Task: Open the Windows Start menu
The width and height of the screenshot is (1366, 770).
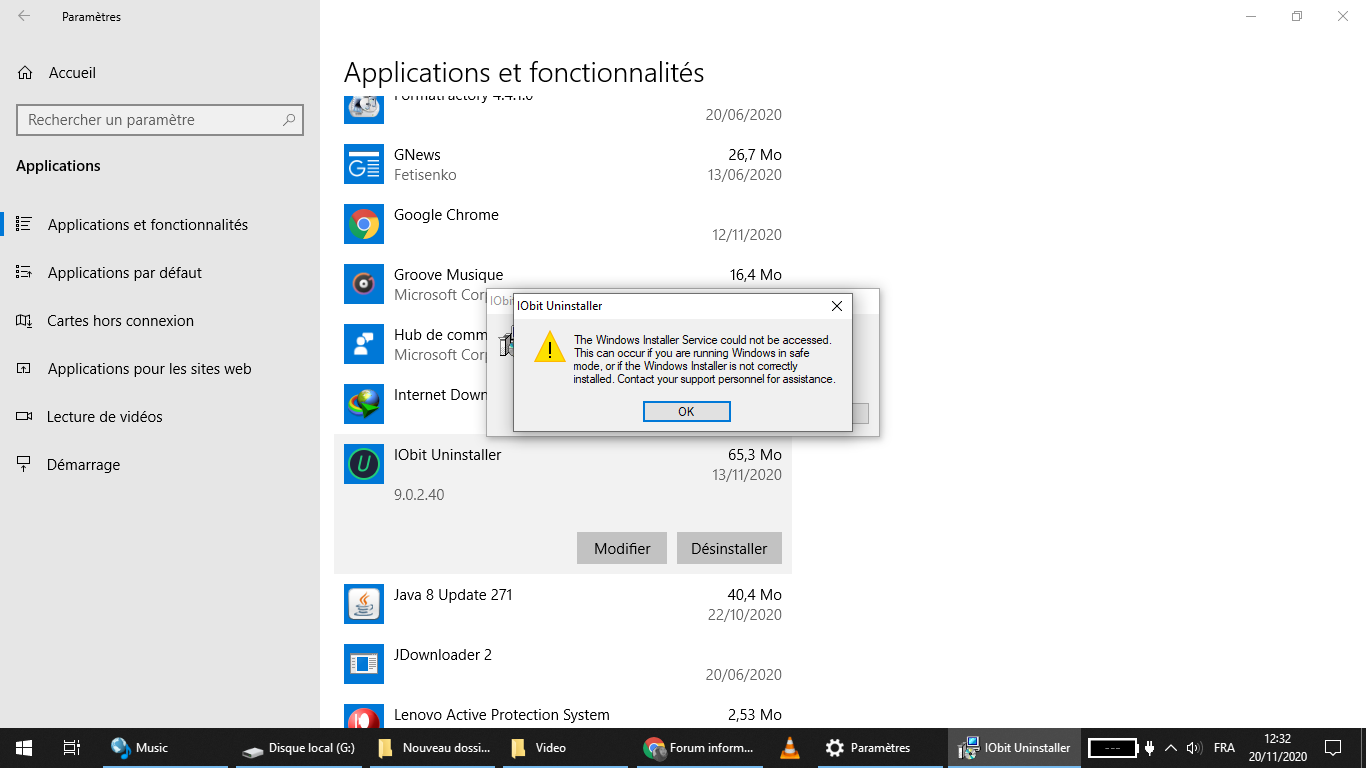Action: 24,748
